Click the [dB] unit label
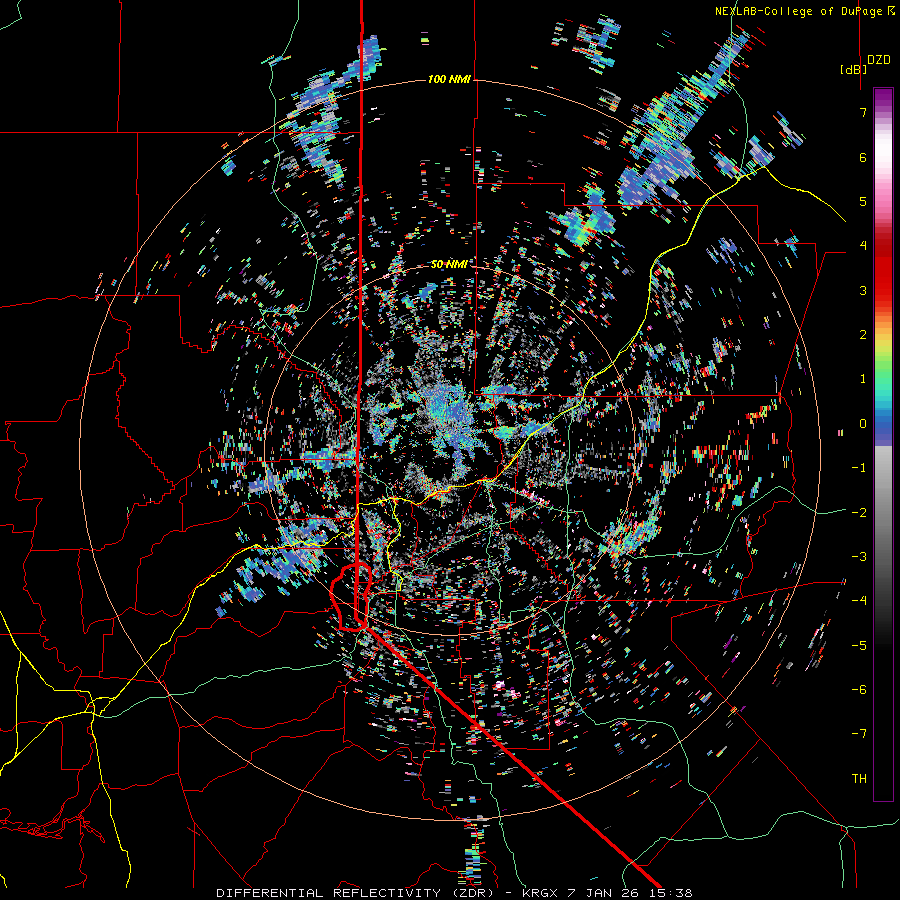The width and height of the screenshot is (900, 900). click(853, 69)
